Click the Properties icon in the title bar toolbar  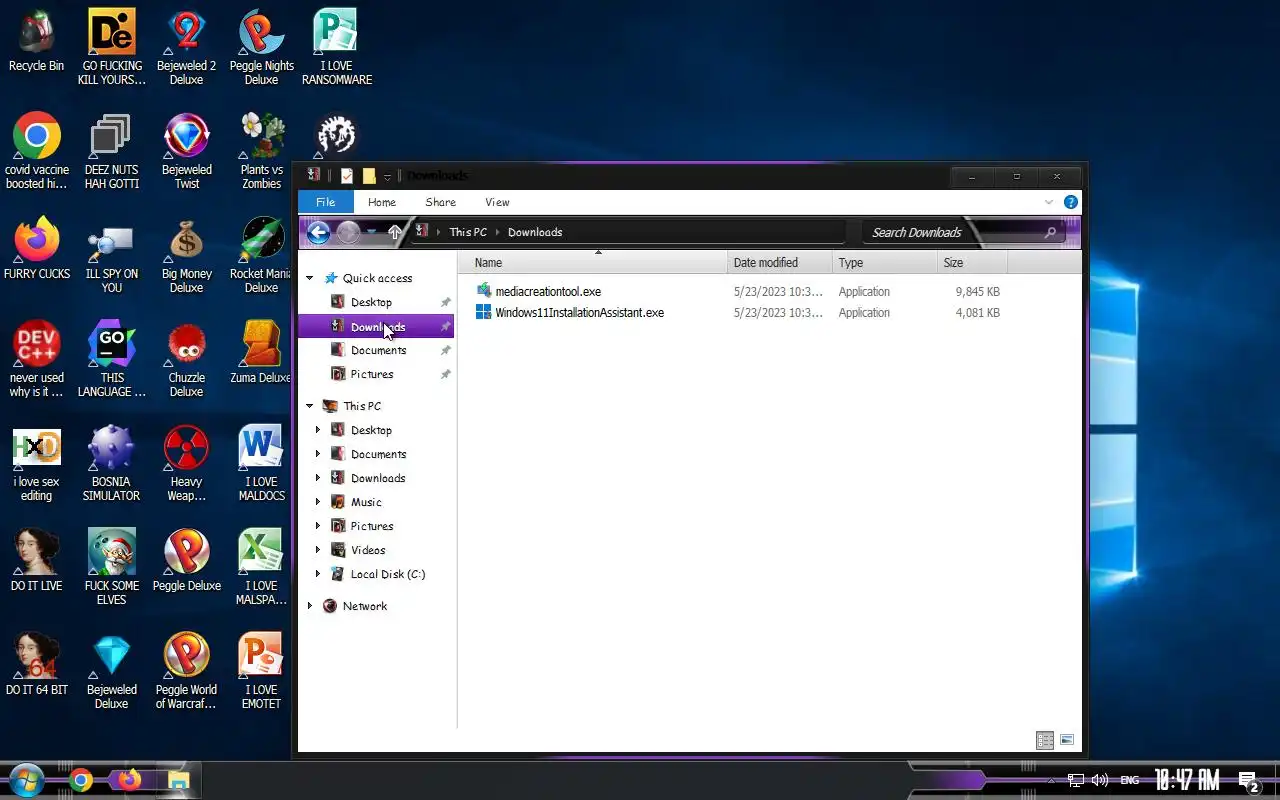tap(347, 176)
